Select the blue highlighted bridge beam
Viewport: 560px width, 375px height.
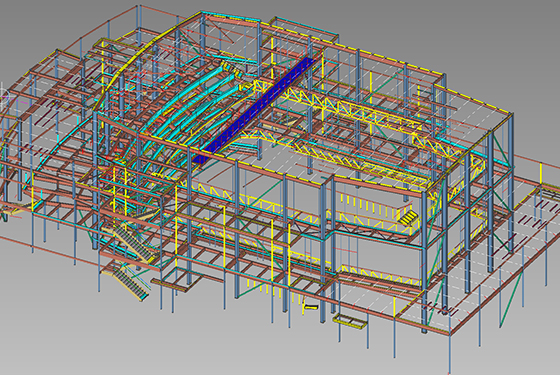tap(254, 109)
